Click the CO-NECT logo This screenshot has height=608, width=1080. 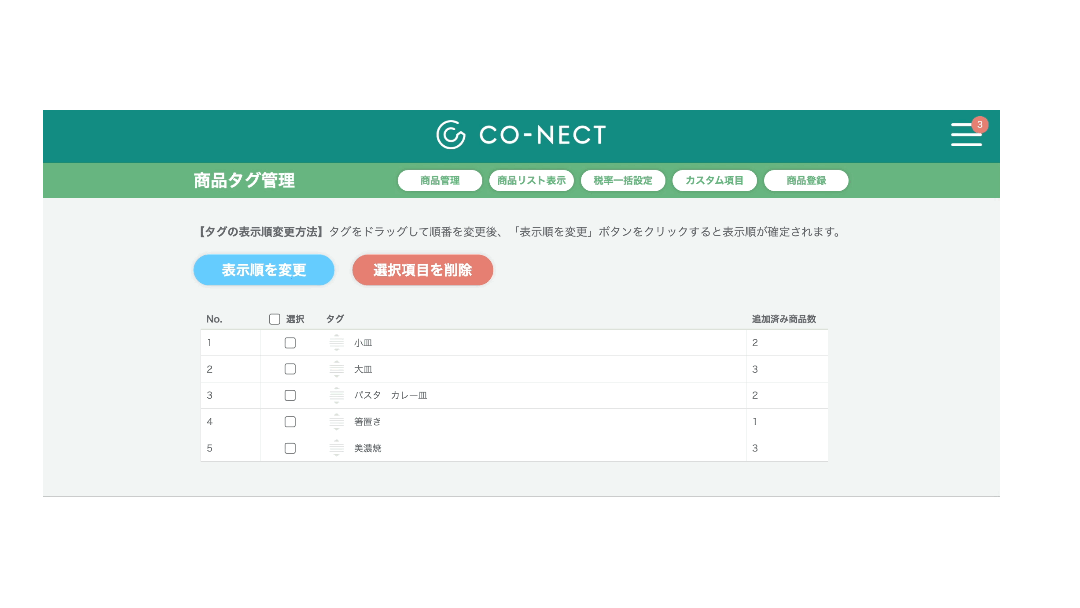pyautogui.click(x=521, y=135)
